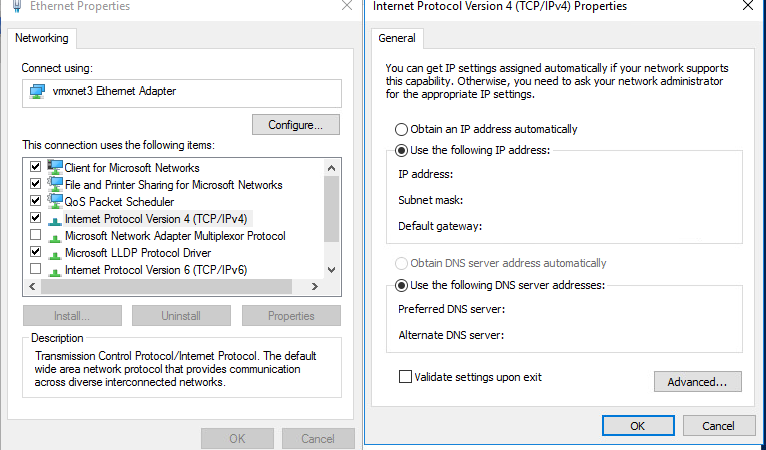Tick the Validate settings upon exit checkbox
The image size is (766, 450).
click(x=405, y=377)
